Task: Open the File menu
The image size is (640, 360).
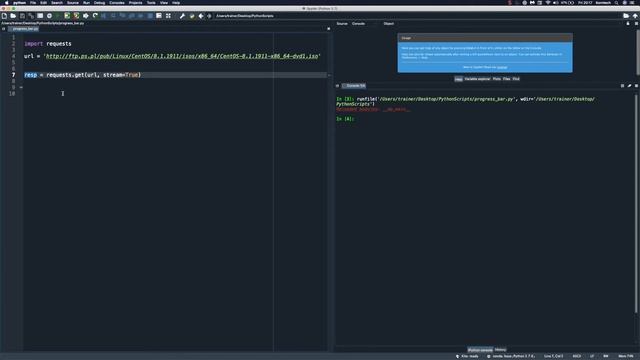Action: (33, 2)
